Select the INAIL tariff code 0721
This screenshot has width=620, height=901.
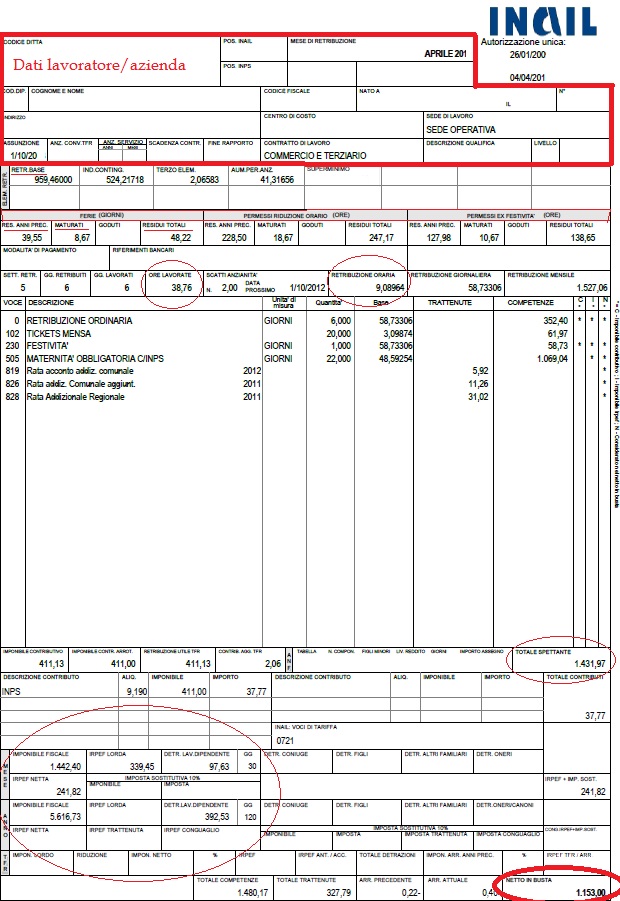tap(287, 740)
